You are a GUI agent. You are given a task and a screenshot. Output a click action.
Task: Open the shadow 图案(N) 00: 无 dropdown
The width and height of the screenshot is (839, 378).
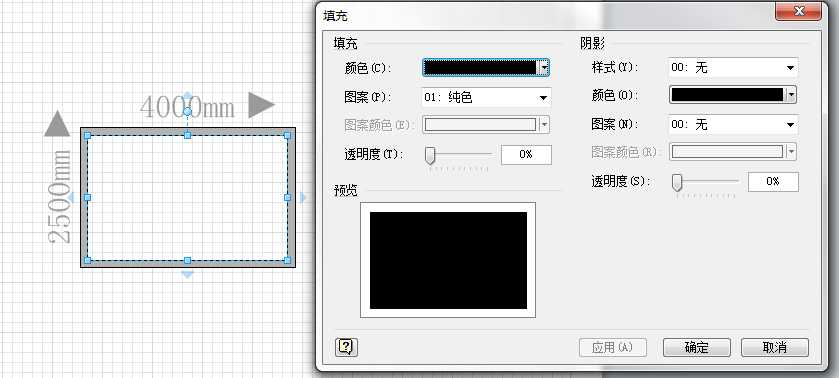[x=733, y=124]
